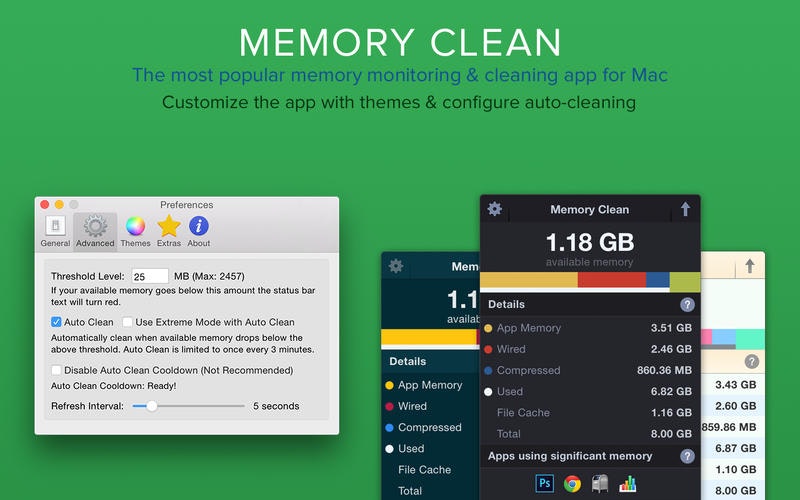Screen dimensions: 800x500
Task: Show the About tab
Action: pyautogui.click(x=198, y=231)
